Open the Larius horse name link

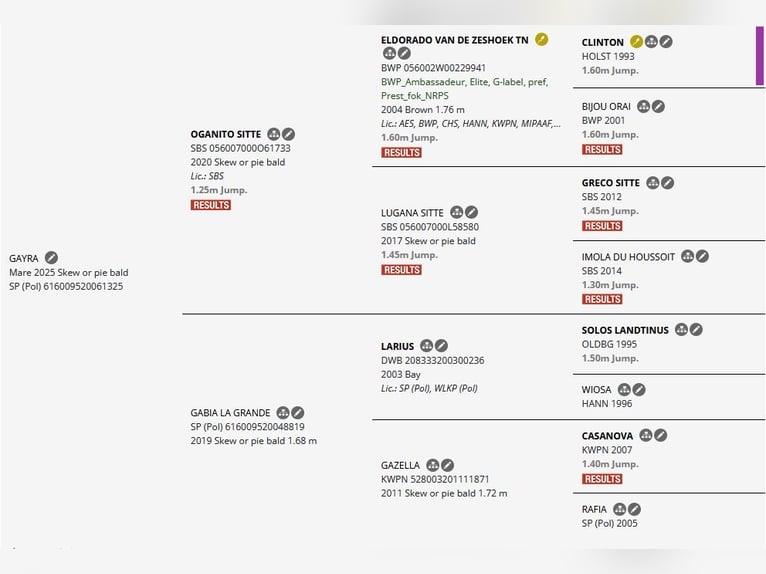click(397, 346)
